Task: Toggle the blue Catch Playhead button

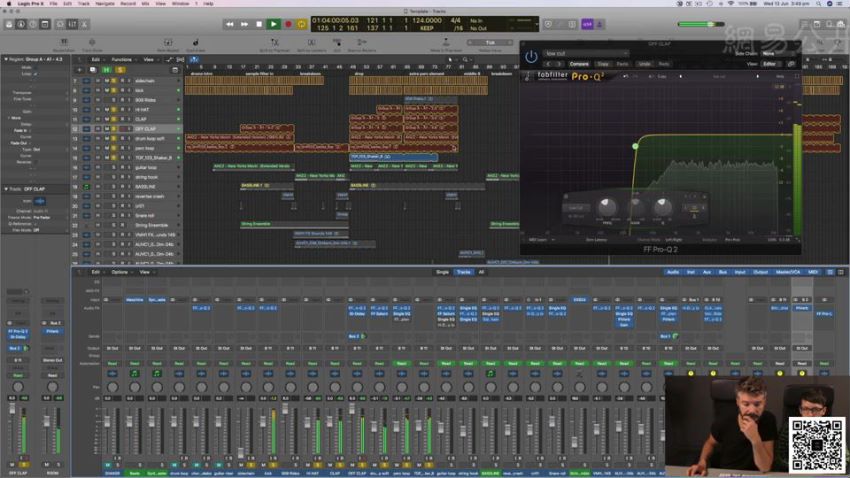Action: pos(194,60)
